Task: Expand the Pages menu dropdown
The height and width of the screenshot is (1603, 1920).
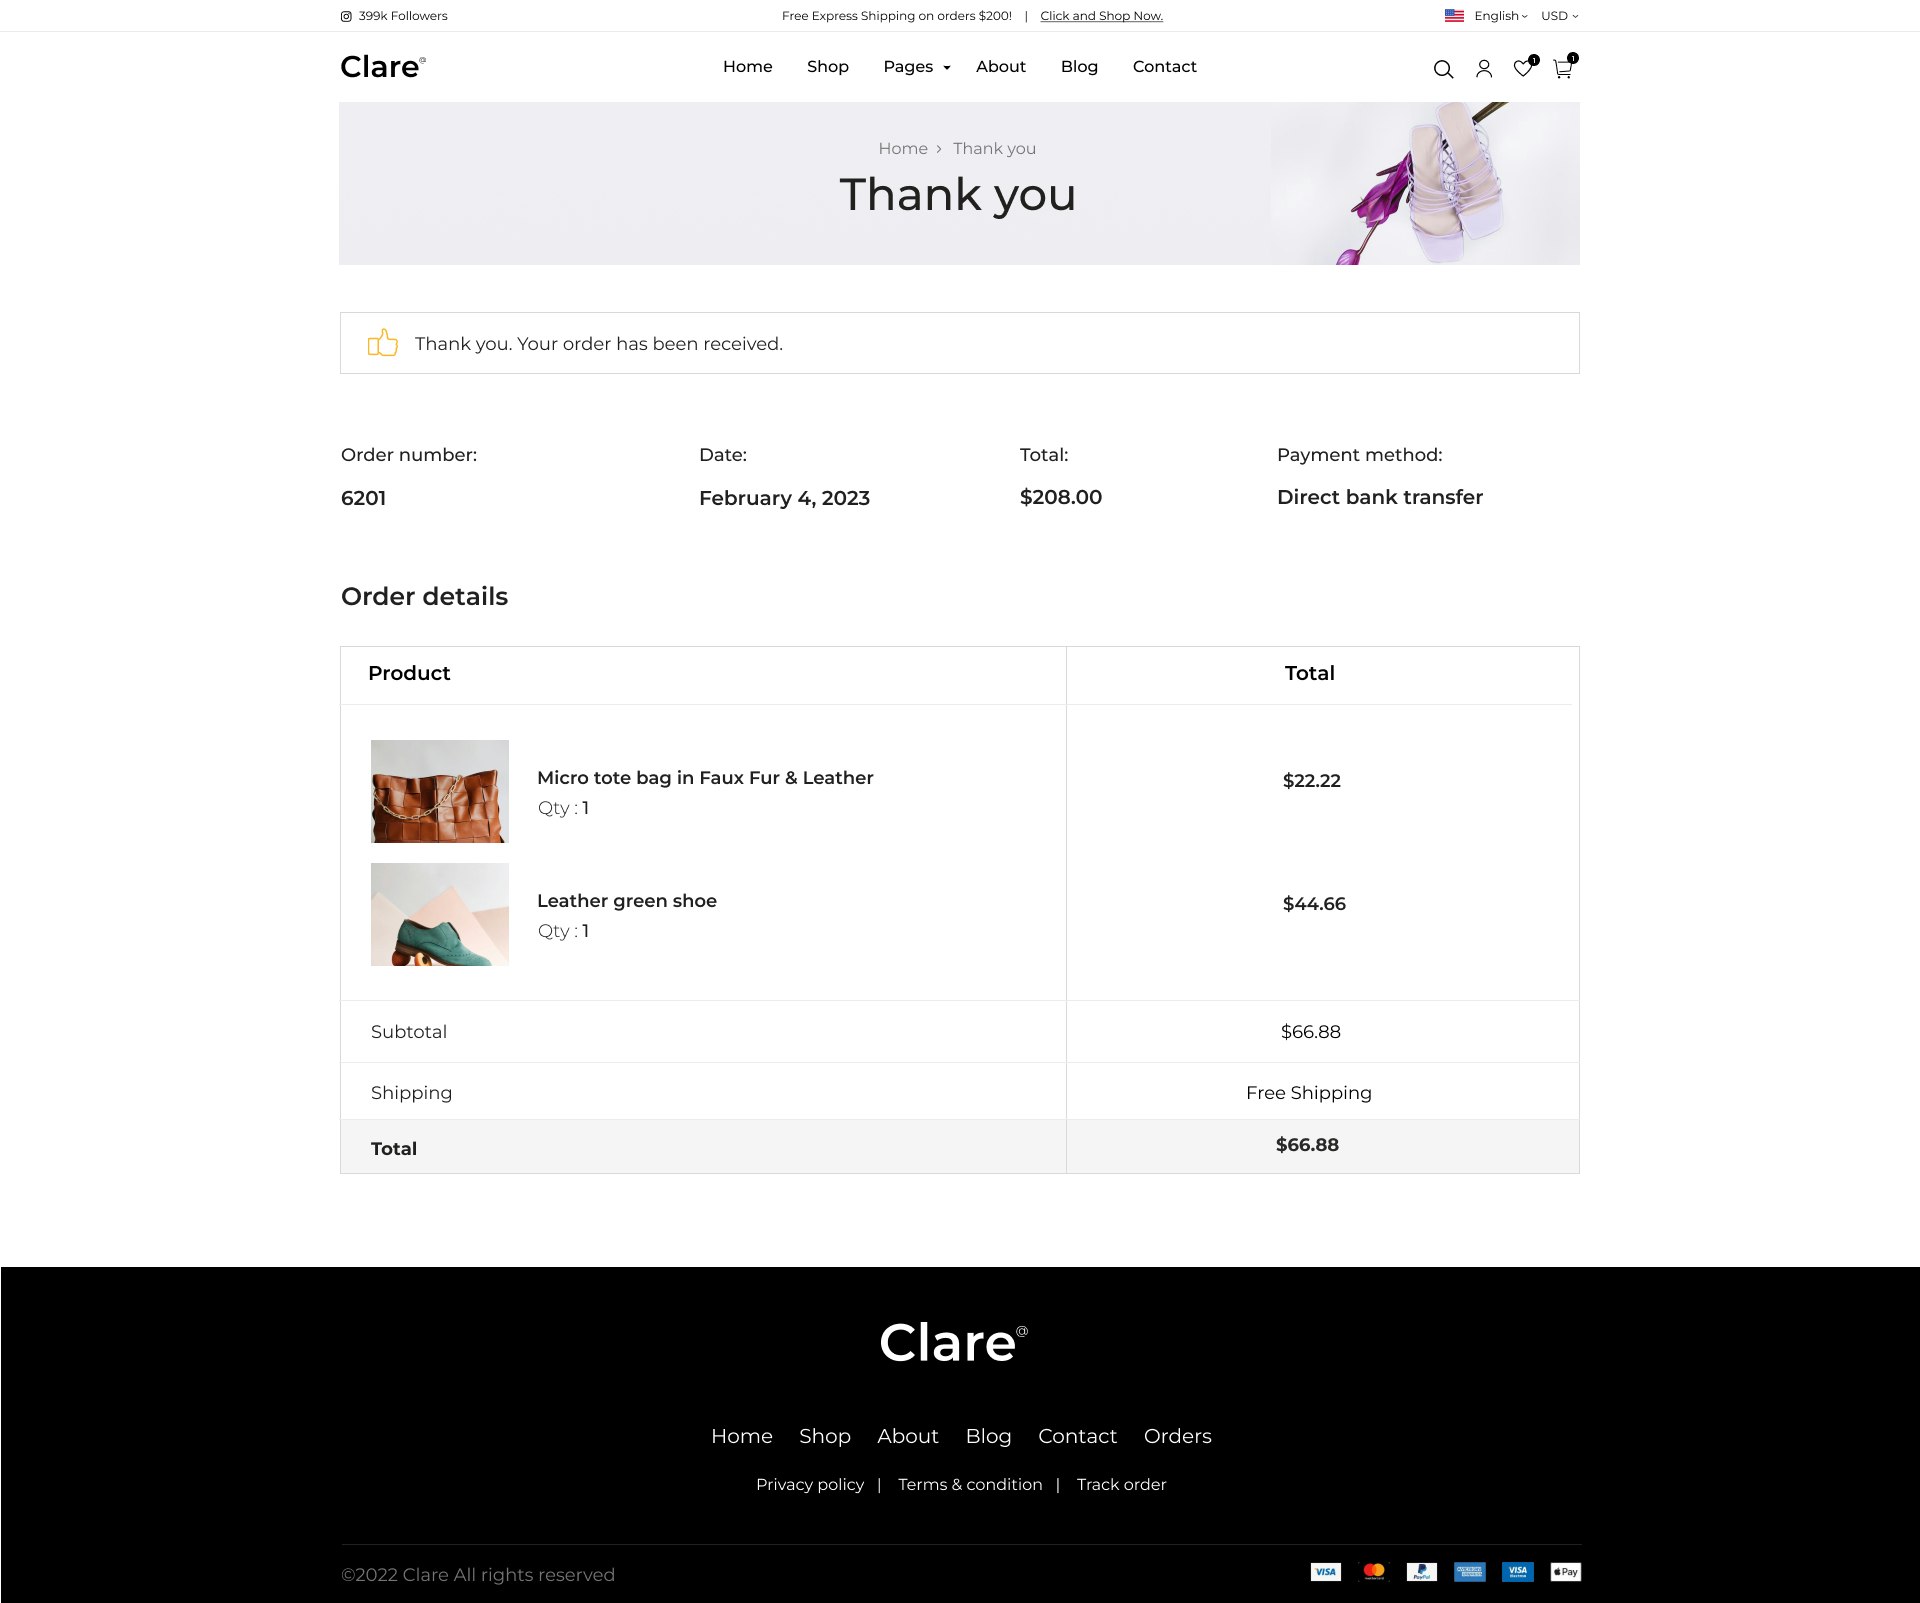Action: click(x=916, y=67)
